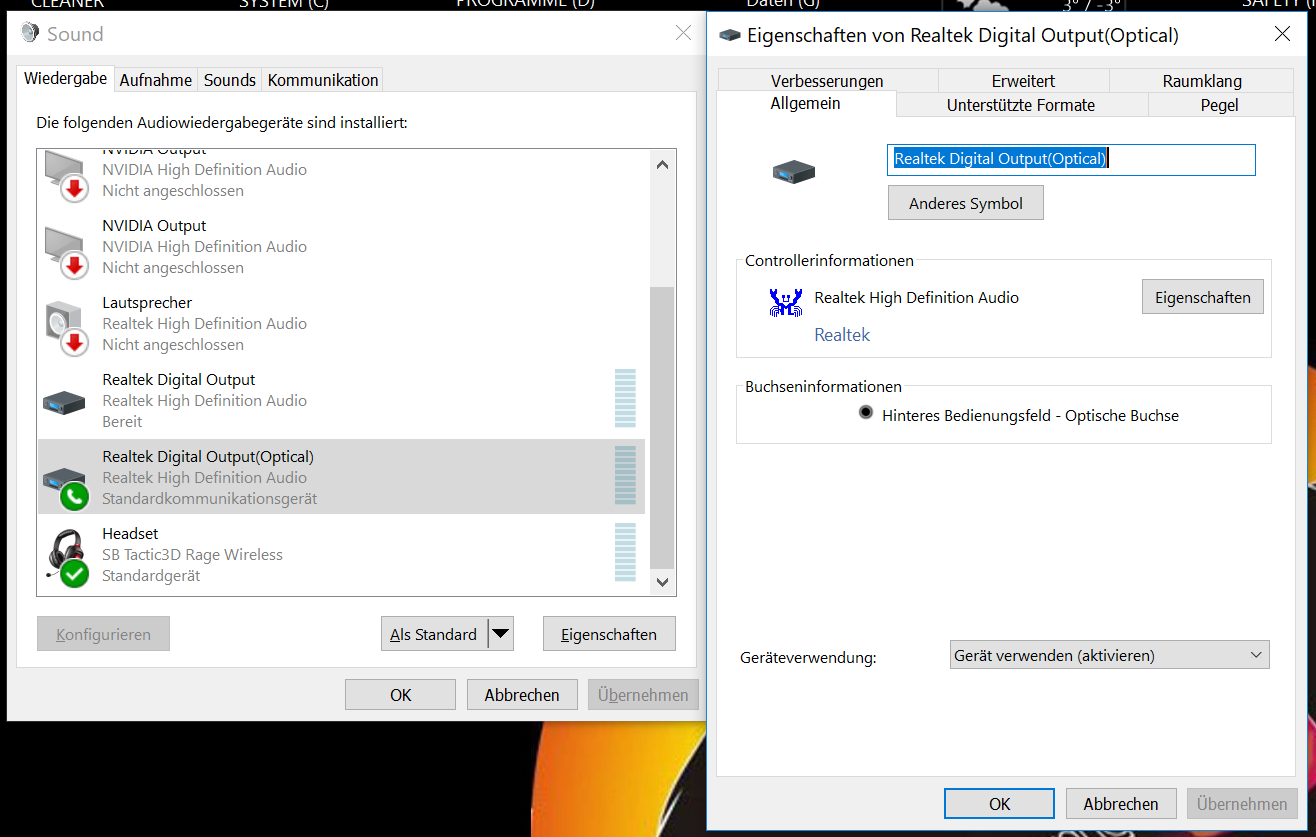This screenshot has width=1316, height=837.
Task: Click OK in the Eigenschaften dialog
Action: (x=999, y=803)
